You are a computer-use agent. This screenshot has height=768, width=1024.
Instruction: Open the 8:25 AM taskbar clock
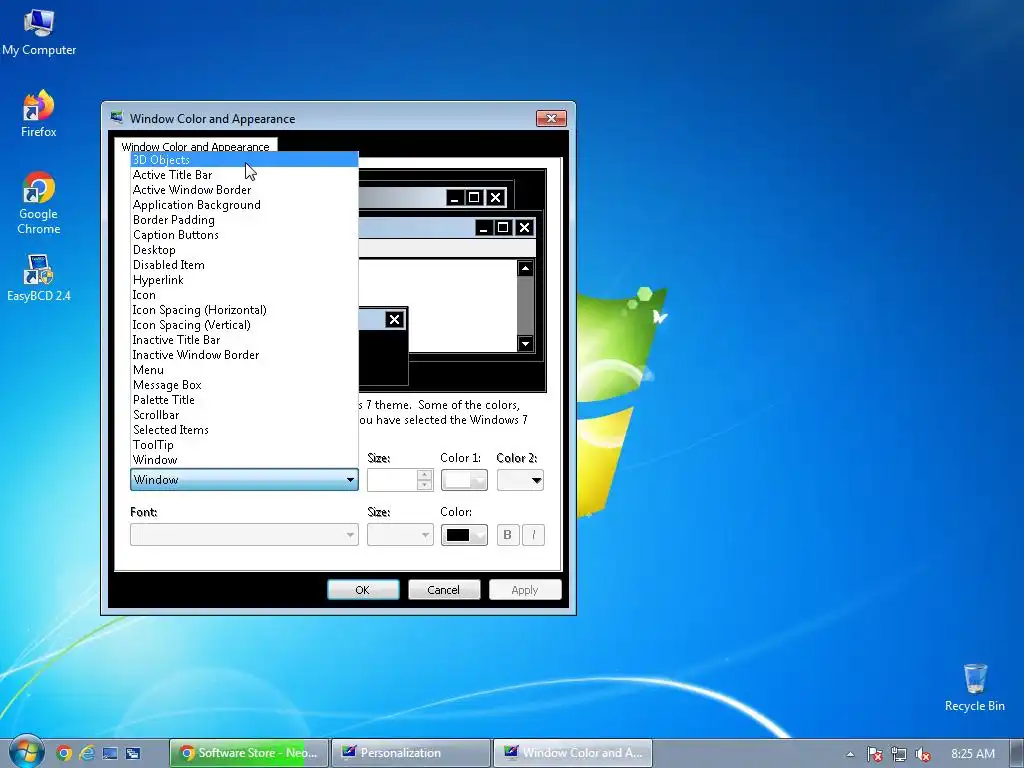point(973,754)
